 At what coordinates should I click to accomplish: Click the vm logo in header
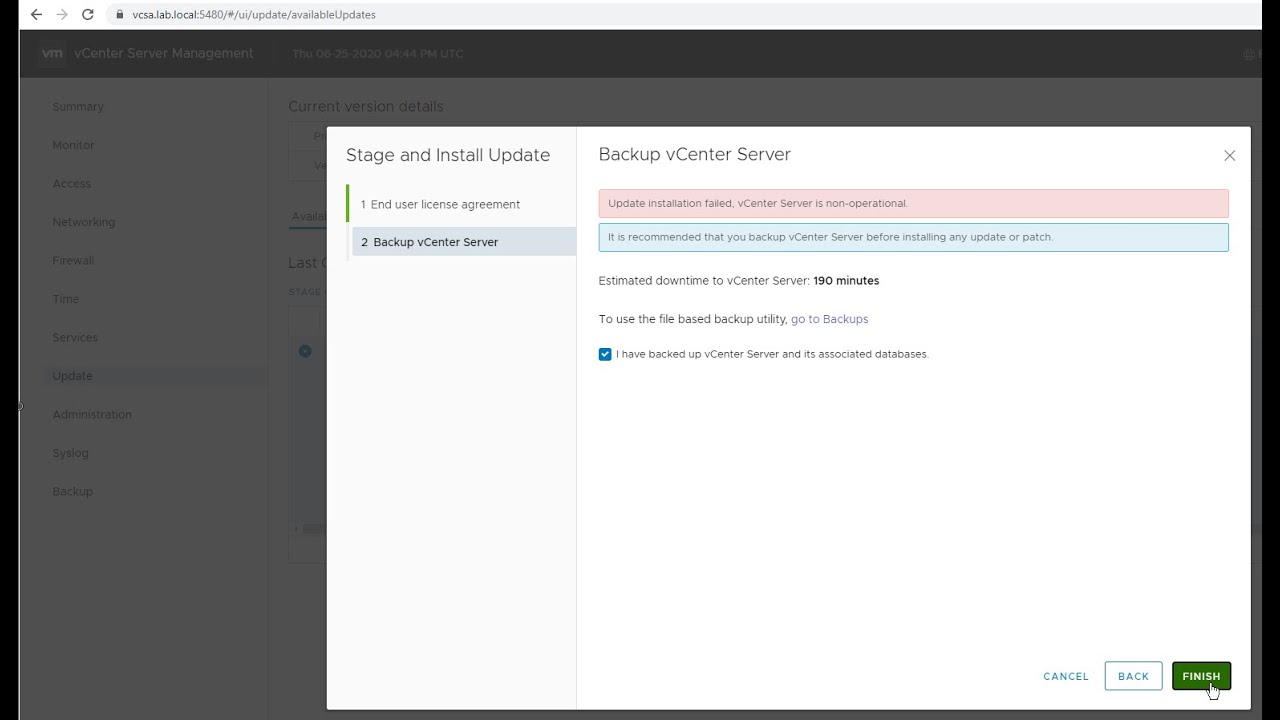pyautogui.click(x=53, y=54)
